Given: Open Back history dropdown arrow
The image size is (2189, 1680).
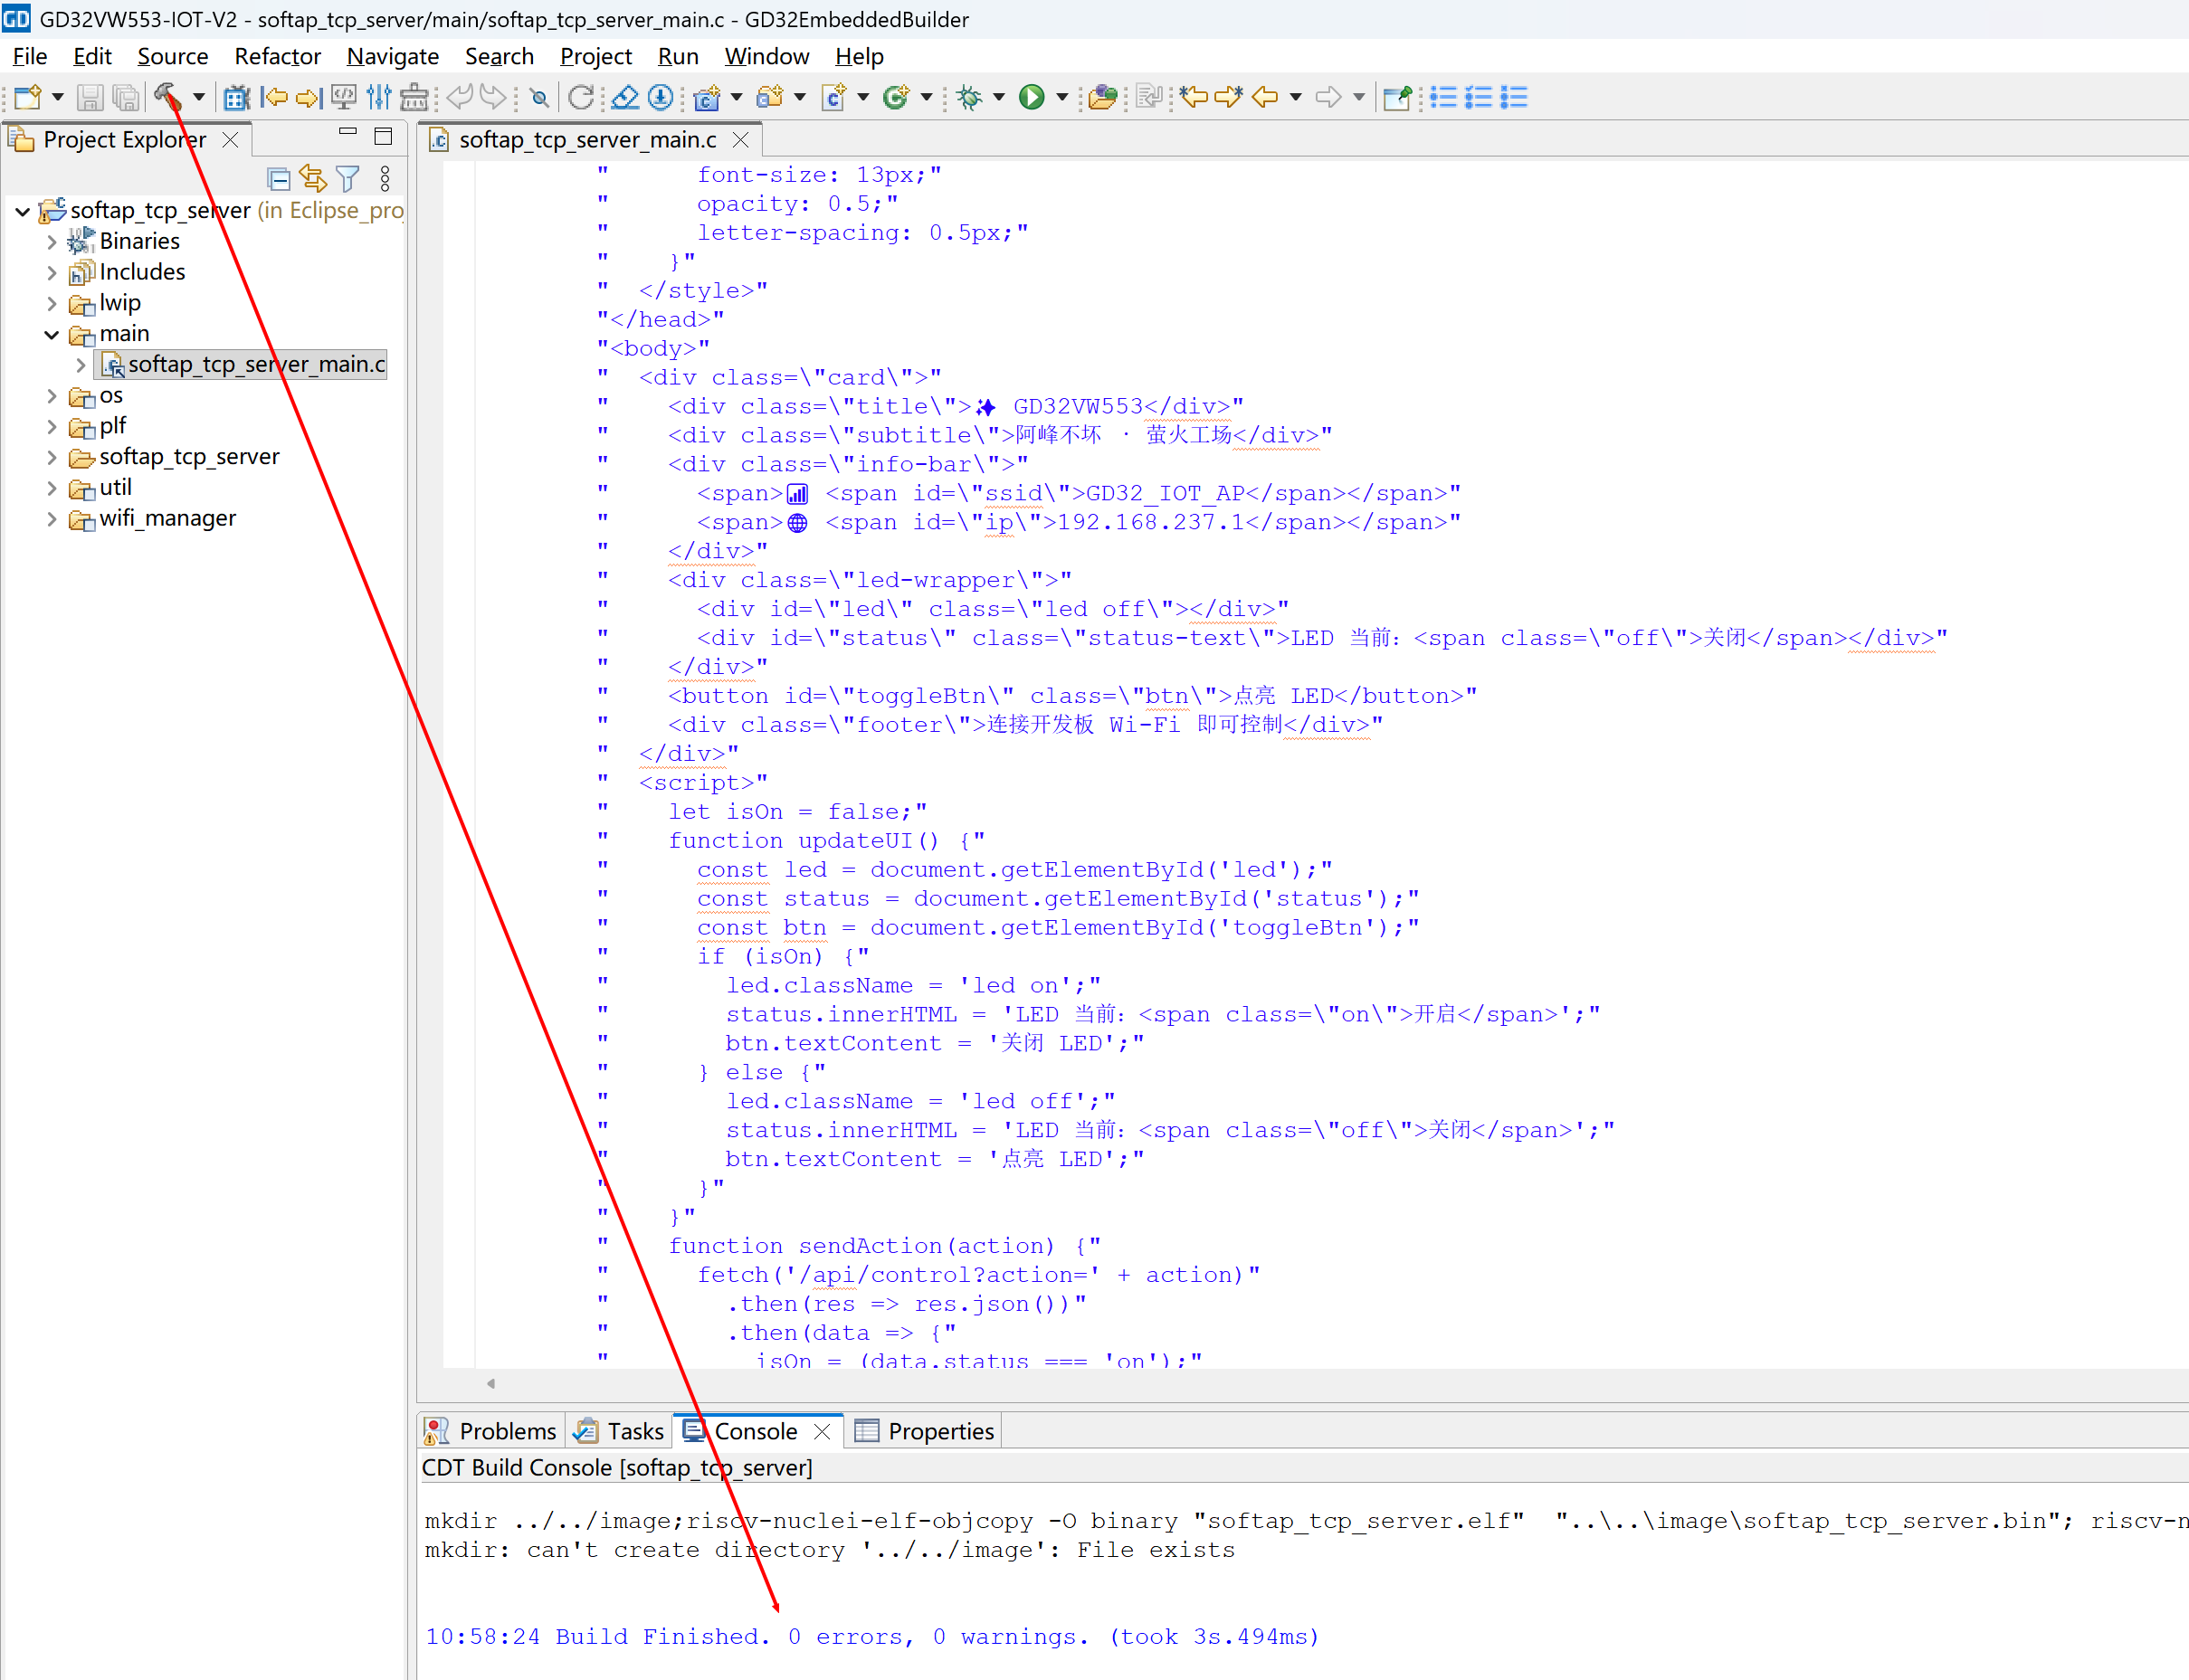Looking at the screenshot, I should point(1296,97).
